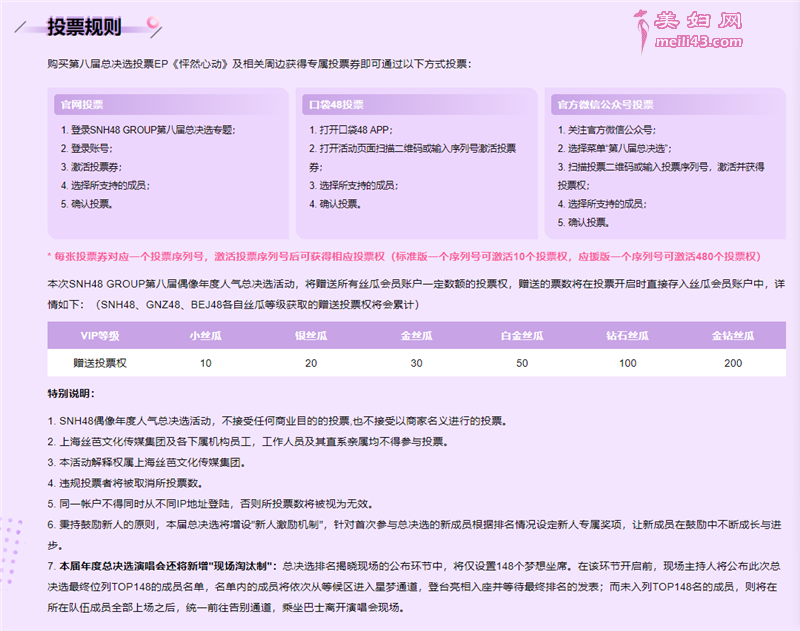
Task: Click step "3. 扫描投票二维码或输入投票序列号"
Action: (661, 176)
